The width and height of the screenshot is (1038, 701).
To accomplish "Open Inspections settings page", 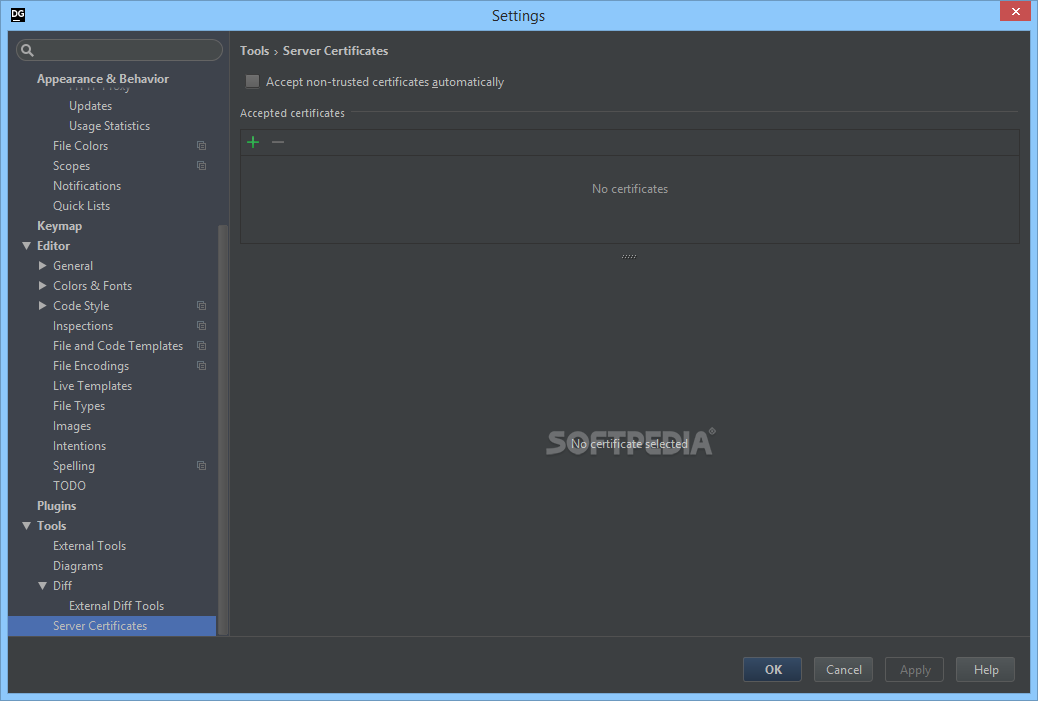I will 83,326.
